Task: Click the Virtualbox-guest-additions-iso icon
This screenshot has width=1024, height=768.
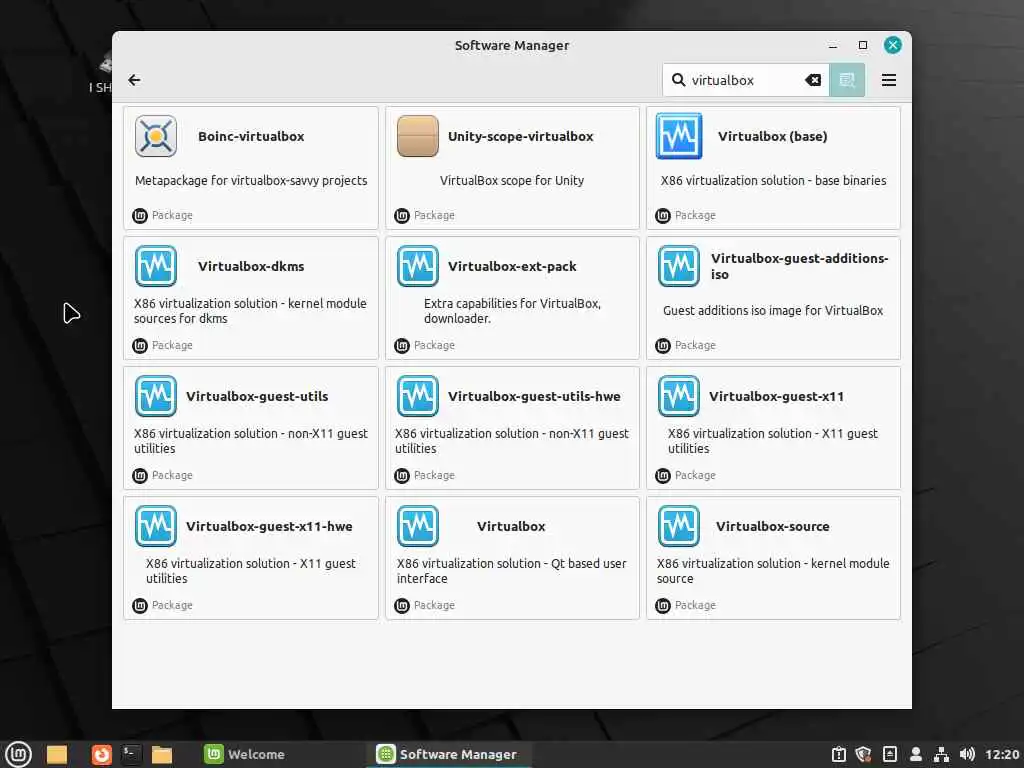Action: (x=679, y=266)
